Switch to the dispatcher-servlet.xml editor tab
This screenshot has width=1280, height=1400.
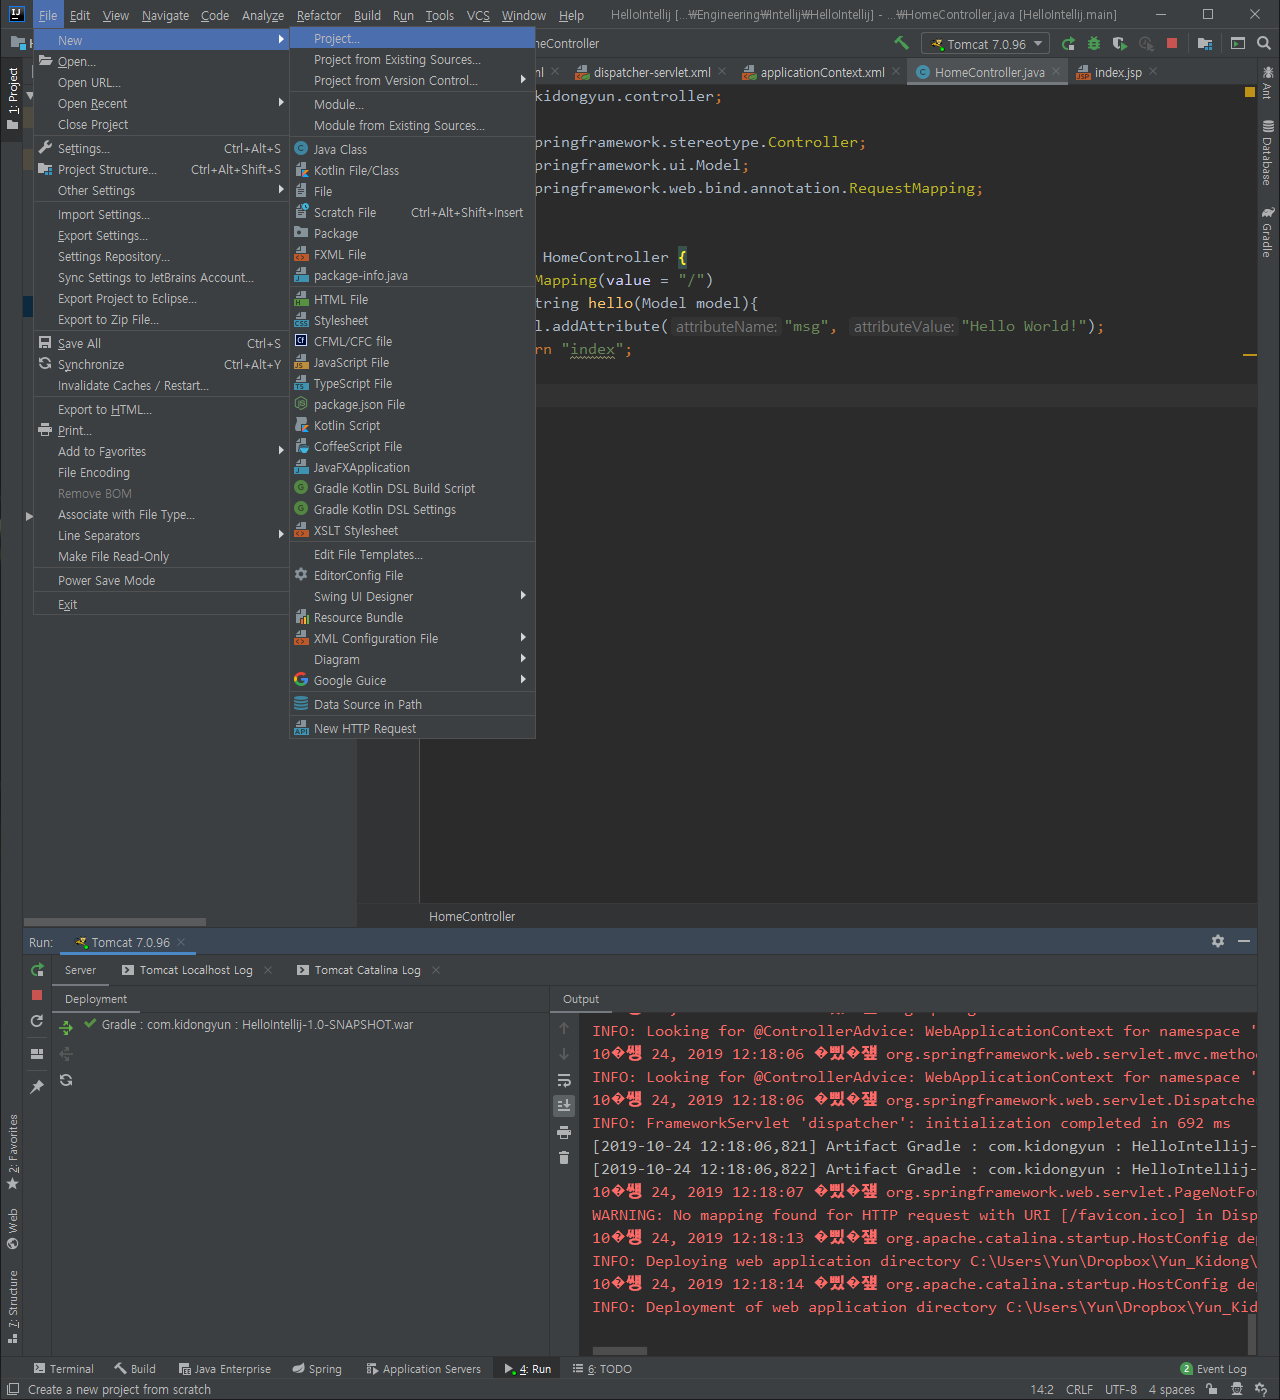pos(651,72)
